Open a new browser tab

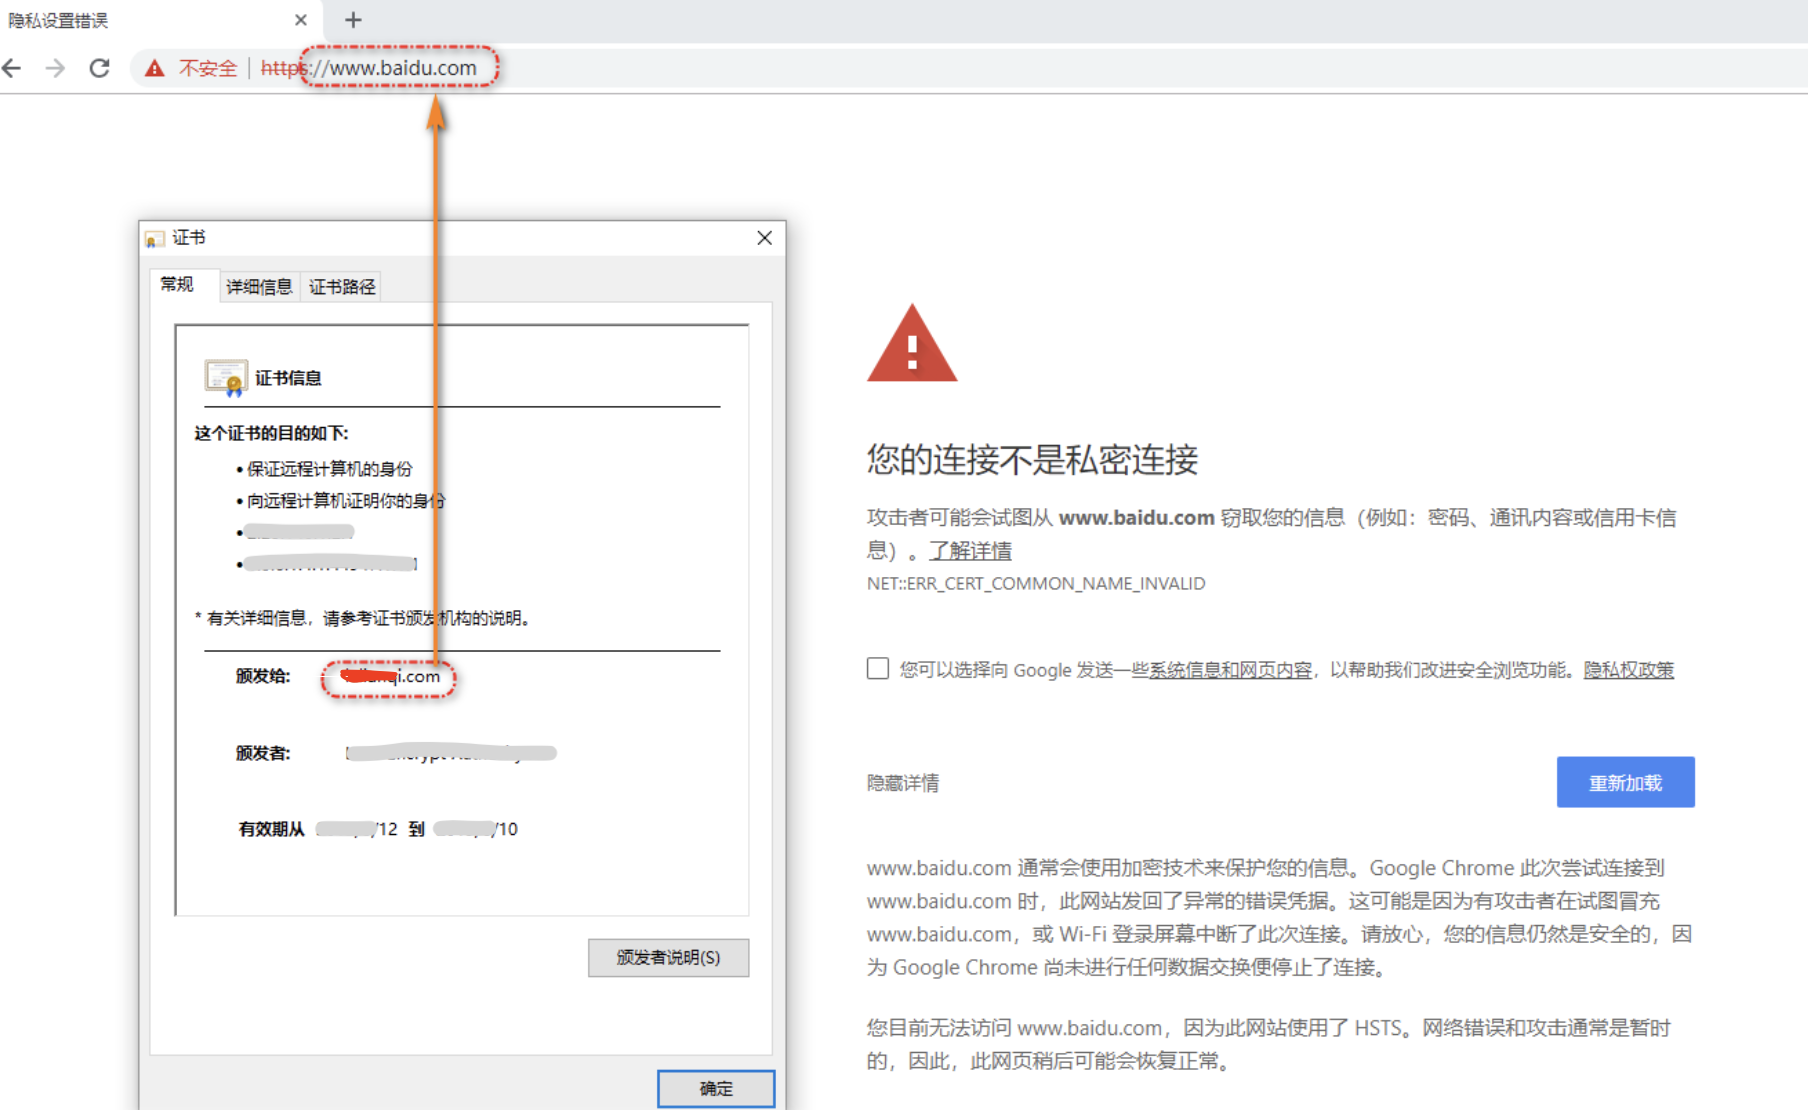353,20
